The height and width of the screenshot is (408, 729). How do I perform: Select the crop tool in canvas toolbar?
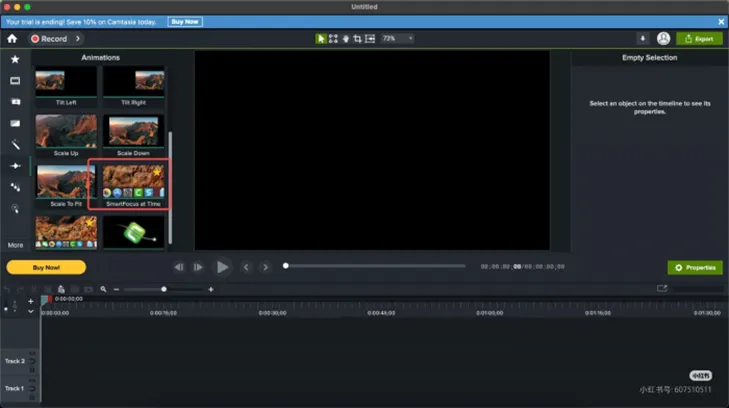coord(358,39)
